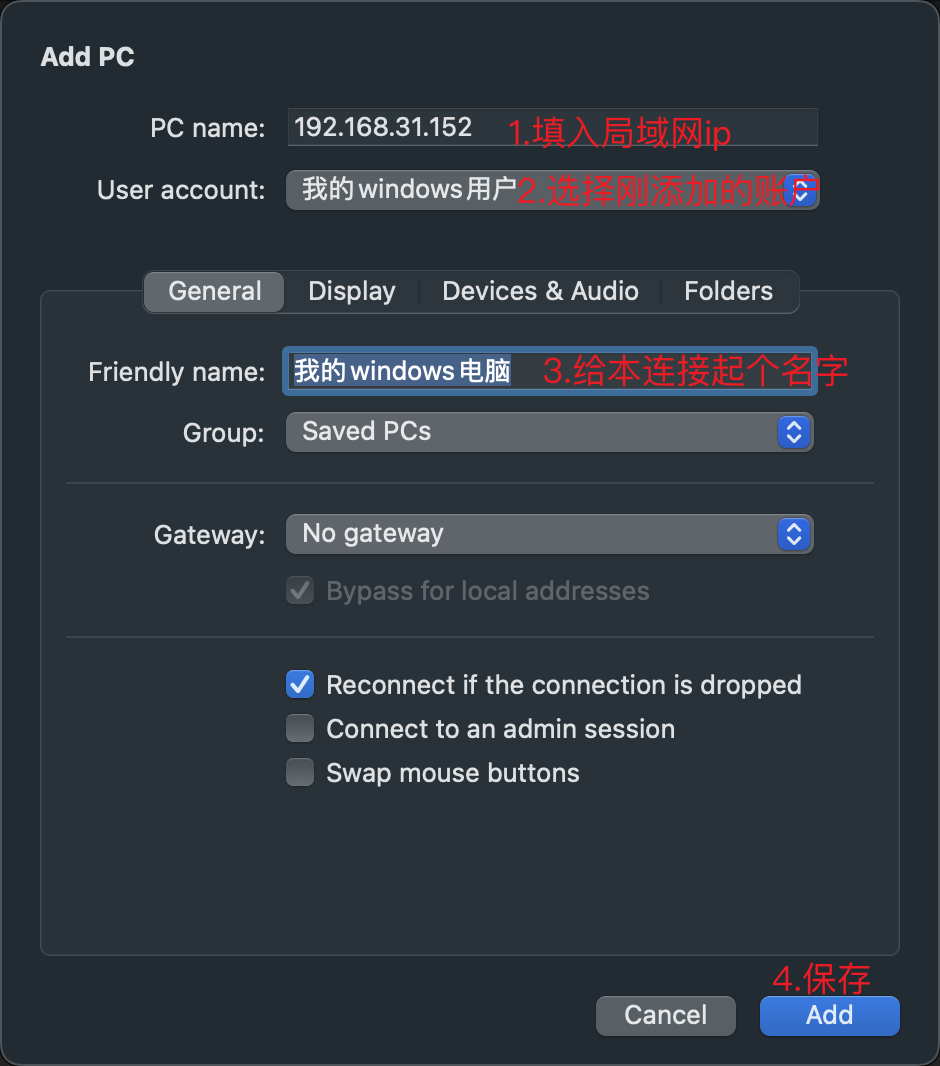
Task: Enable Reconnect if the connection is dropped
Action: click(300, 685)
